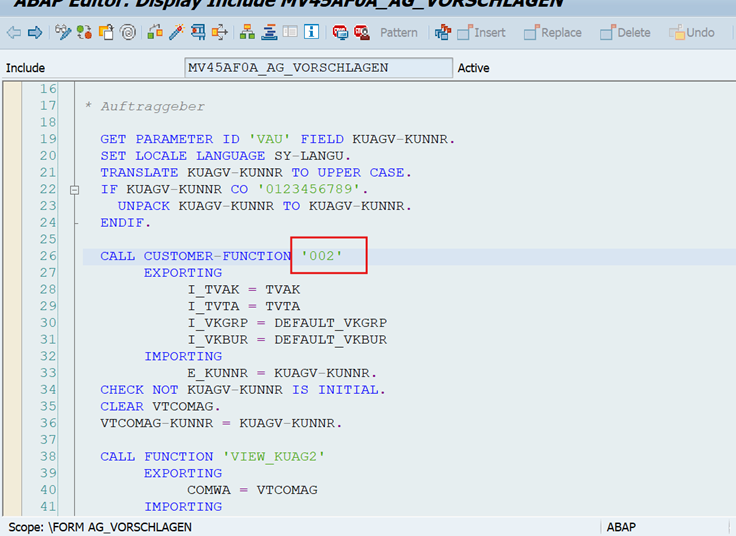Screen dimensions: 736x536
Task: Click the Pattern button
Action: [x=399, y=32]
